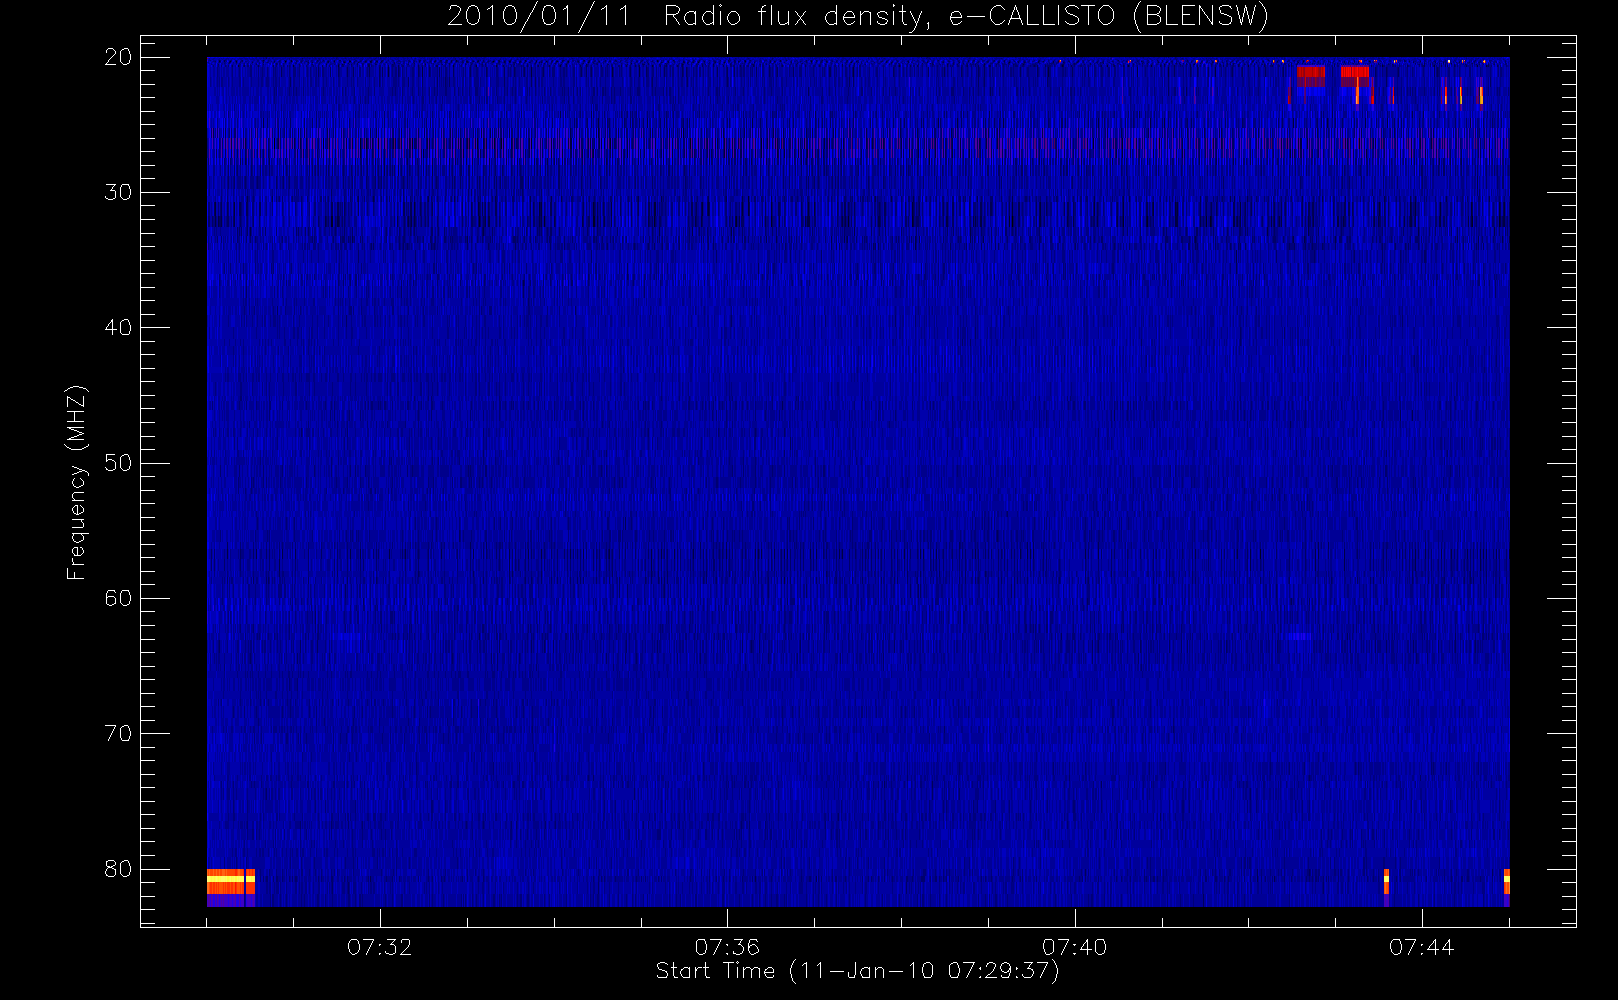Click the 07:32 time tick label
This screenshot has height=1000, width=1618.
(379, 947)
